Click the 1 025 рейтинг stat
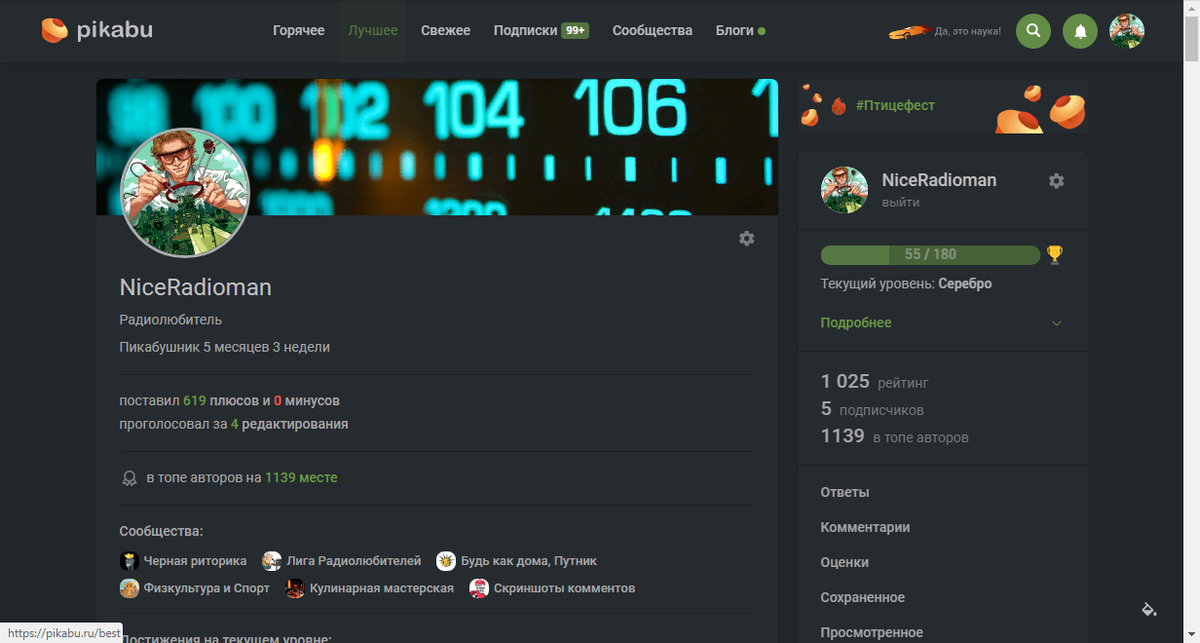 point(875,382)
